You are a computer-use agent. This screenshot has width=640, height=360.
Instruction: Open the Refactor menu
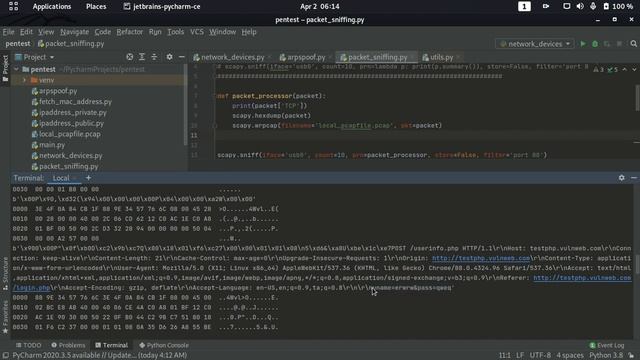[130, 31]
